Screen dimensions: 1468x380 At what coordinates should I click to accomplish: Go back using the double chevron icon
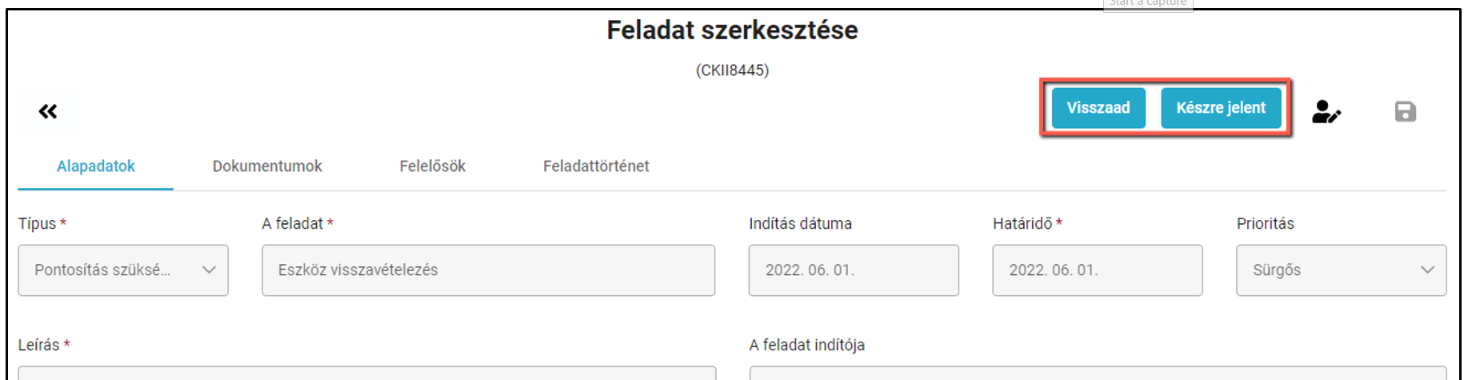click(x=48, y=111)
